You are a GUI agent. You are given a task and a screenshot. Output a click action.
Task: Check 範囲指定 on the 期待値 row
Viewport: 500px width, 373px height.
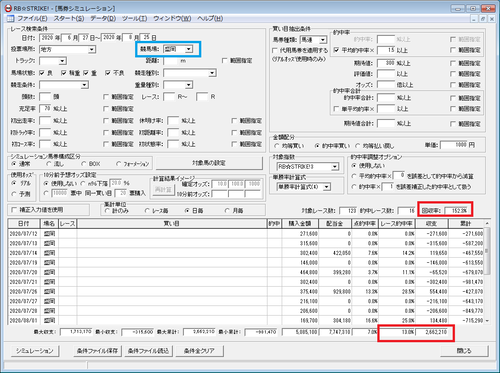point(453,63)
